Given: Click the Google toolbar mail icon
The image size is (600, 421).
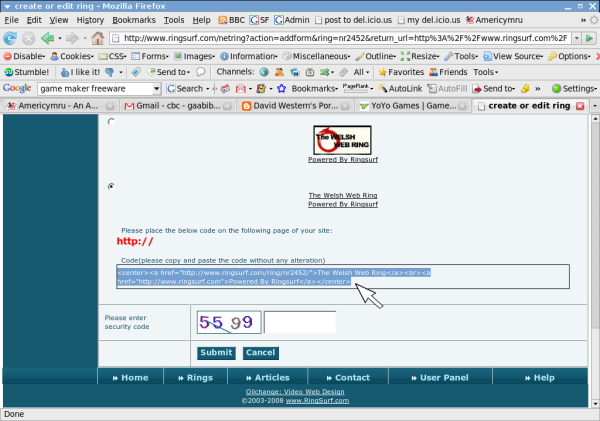Looking at the screenshot, I should pyautogui.click(x=241, y=89).
